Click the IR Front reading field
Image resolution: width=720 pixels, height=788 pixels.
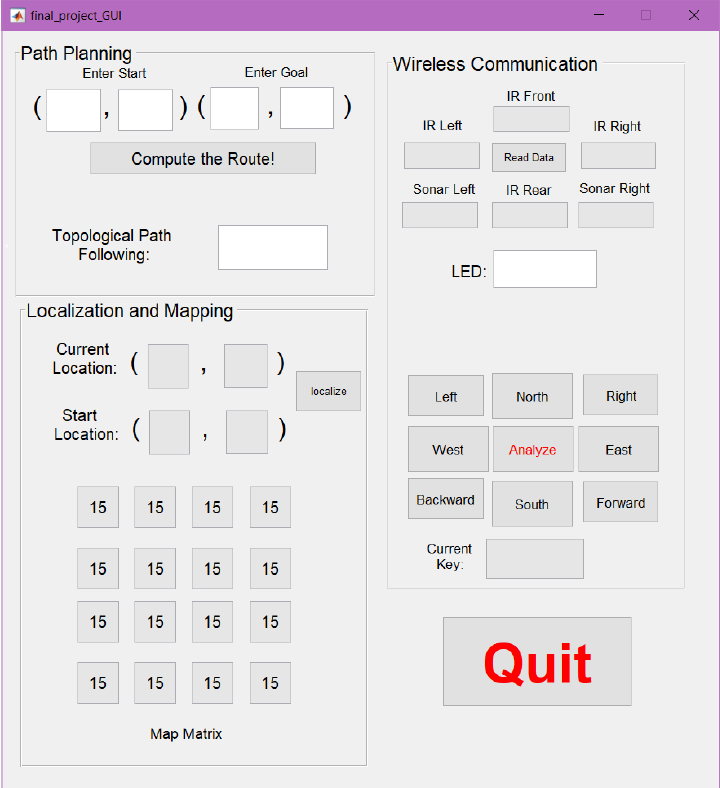[531, 119]
